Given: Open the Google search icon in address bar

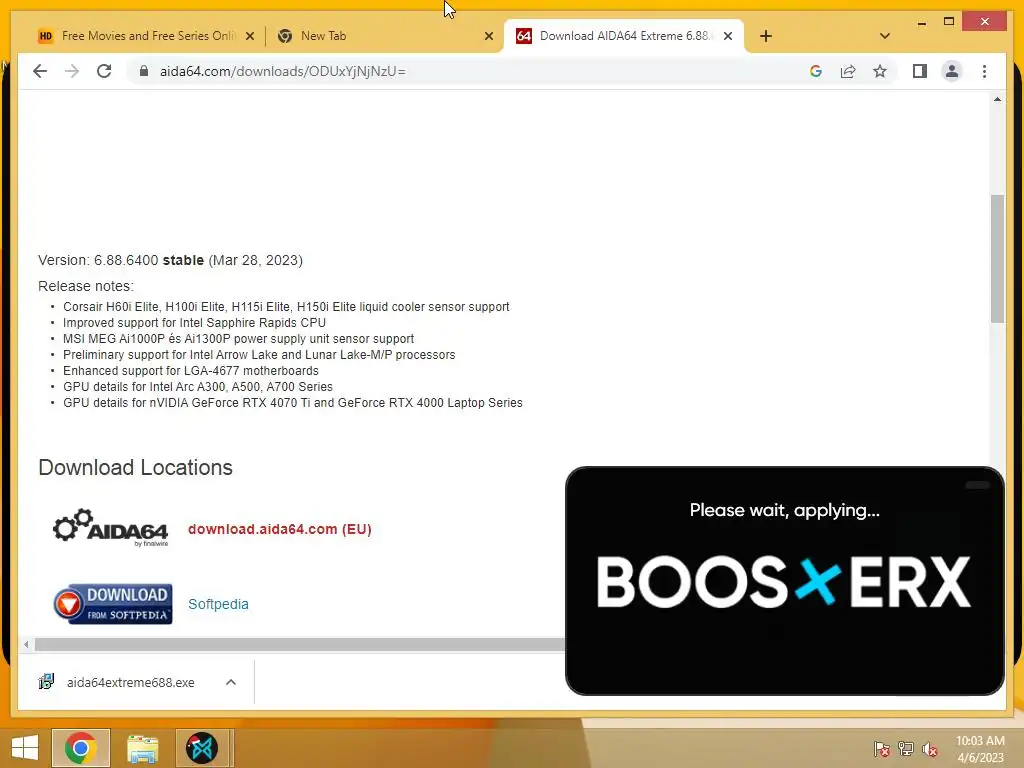Looking at the screenshot, I should click(816, 71).
